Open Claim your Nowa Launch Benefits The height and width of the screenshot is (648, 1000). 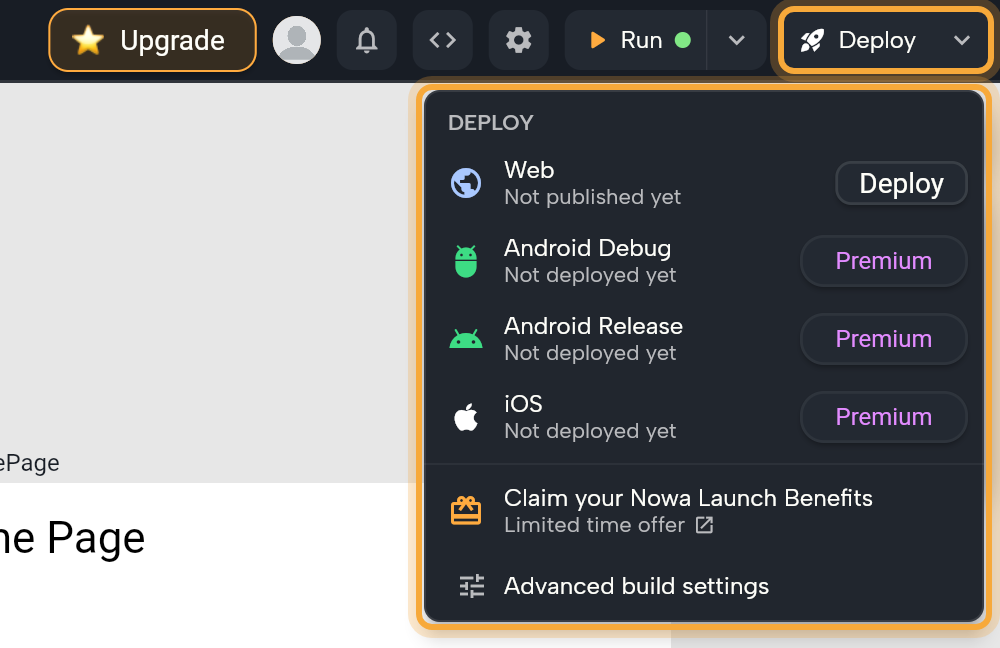click(x=704, y=511)
